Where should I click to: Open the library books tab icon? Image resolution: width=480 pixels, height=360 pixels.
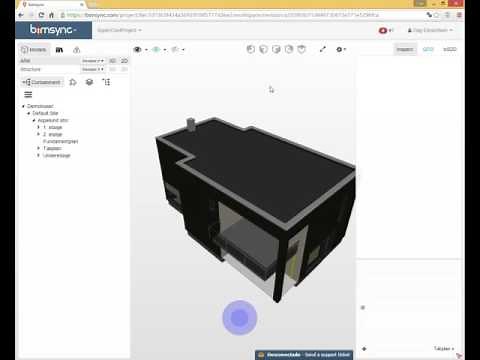pyautogui.click(x=59, y=50)
